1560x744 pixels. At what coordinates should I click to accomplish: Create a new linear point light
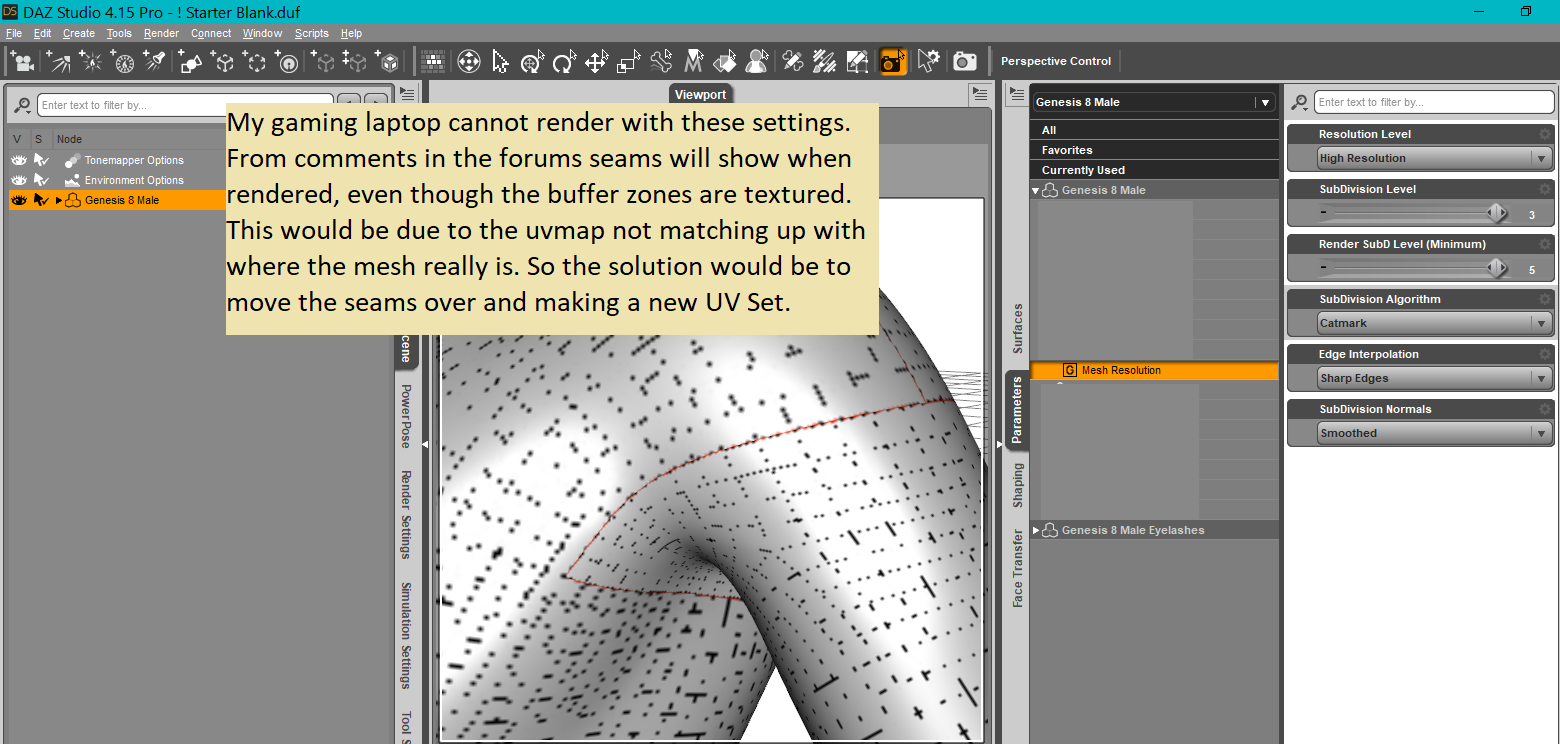(x=123, y=61)
